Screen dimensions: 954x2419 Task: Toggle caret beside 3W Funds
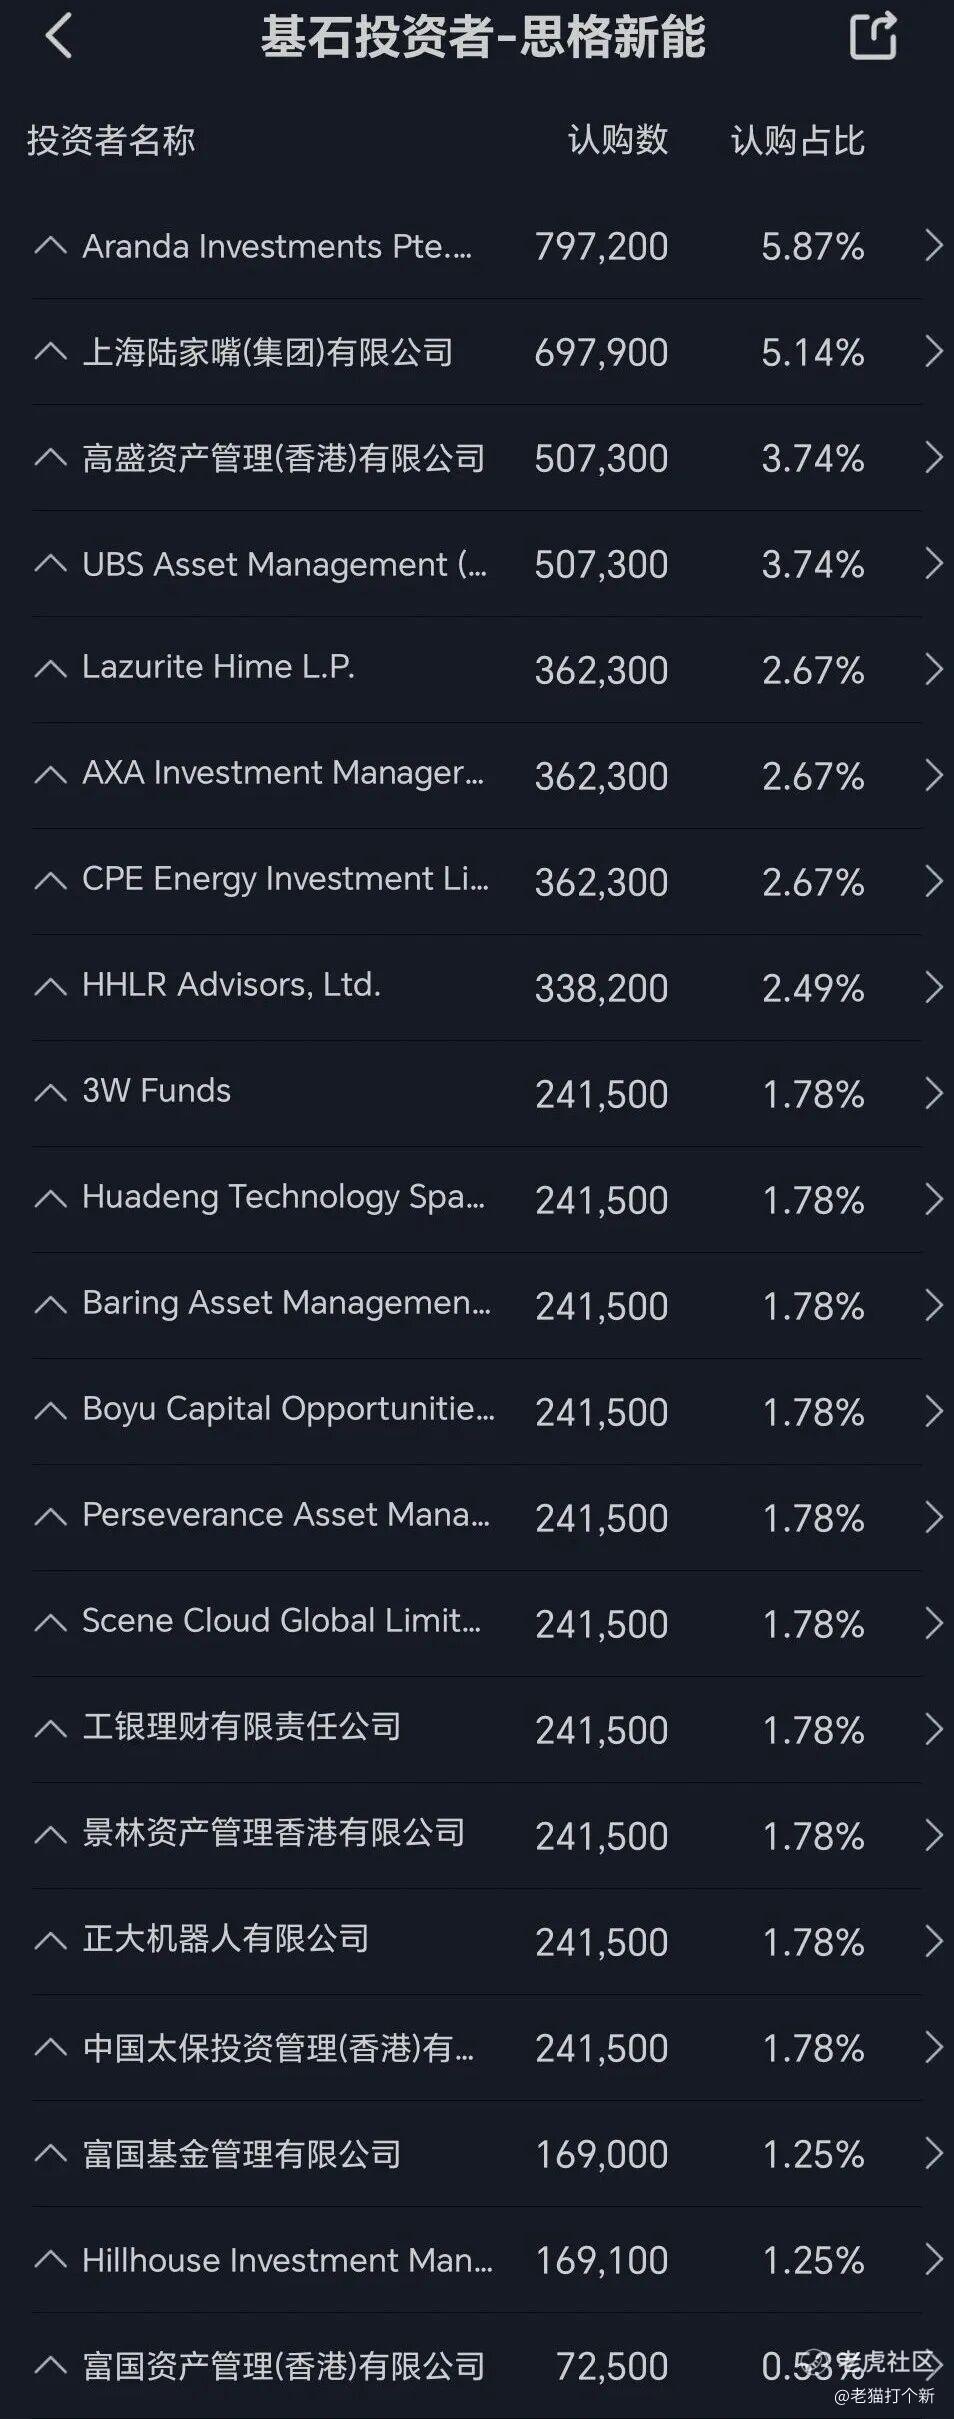pos(50,1094)
